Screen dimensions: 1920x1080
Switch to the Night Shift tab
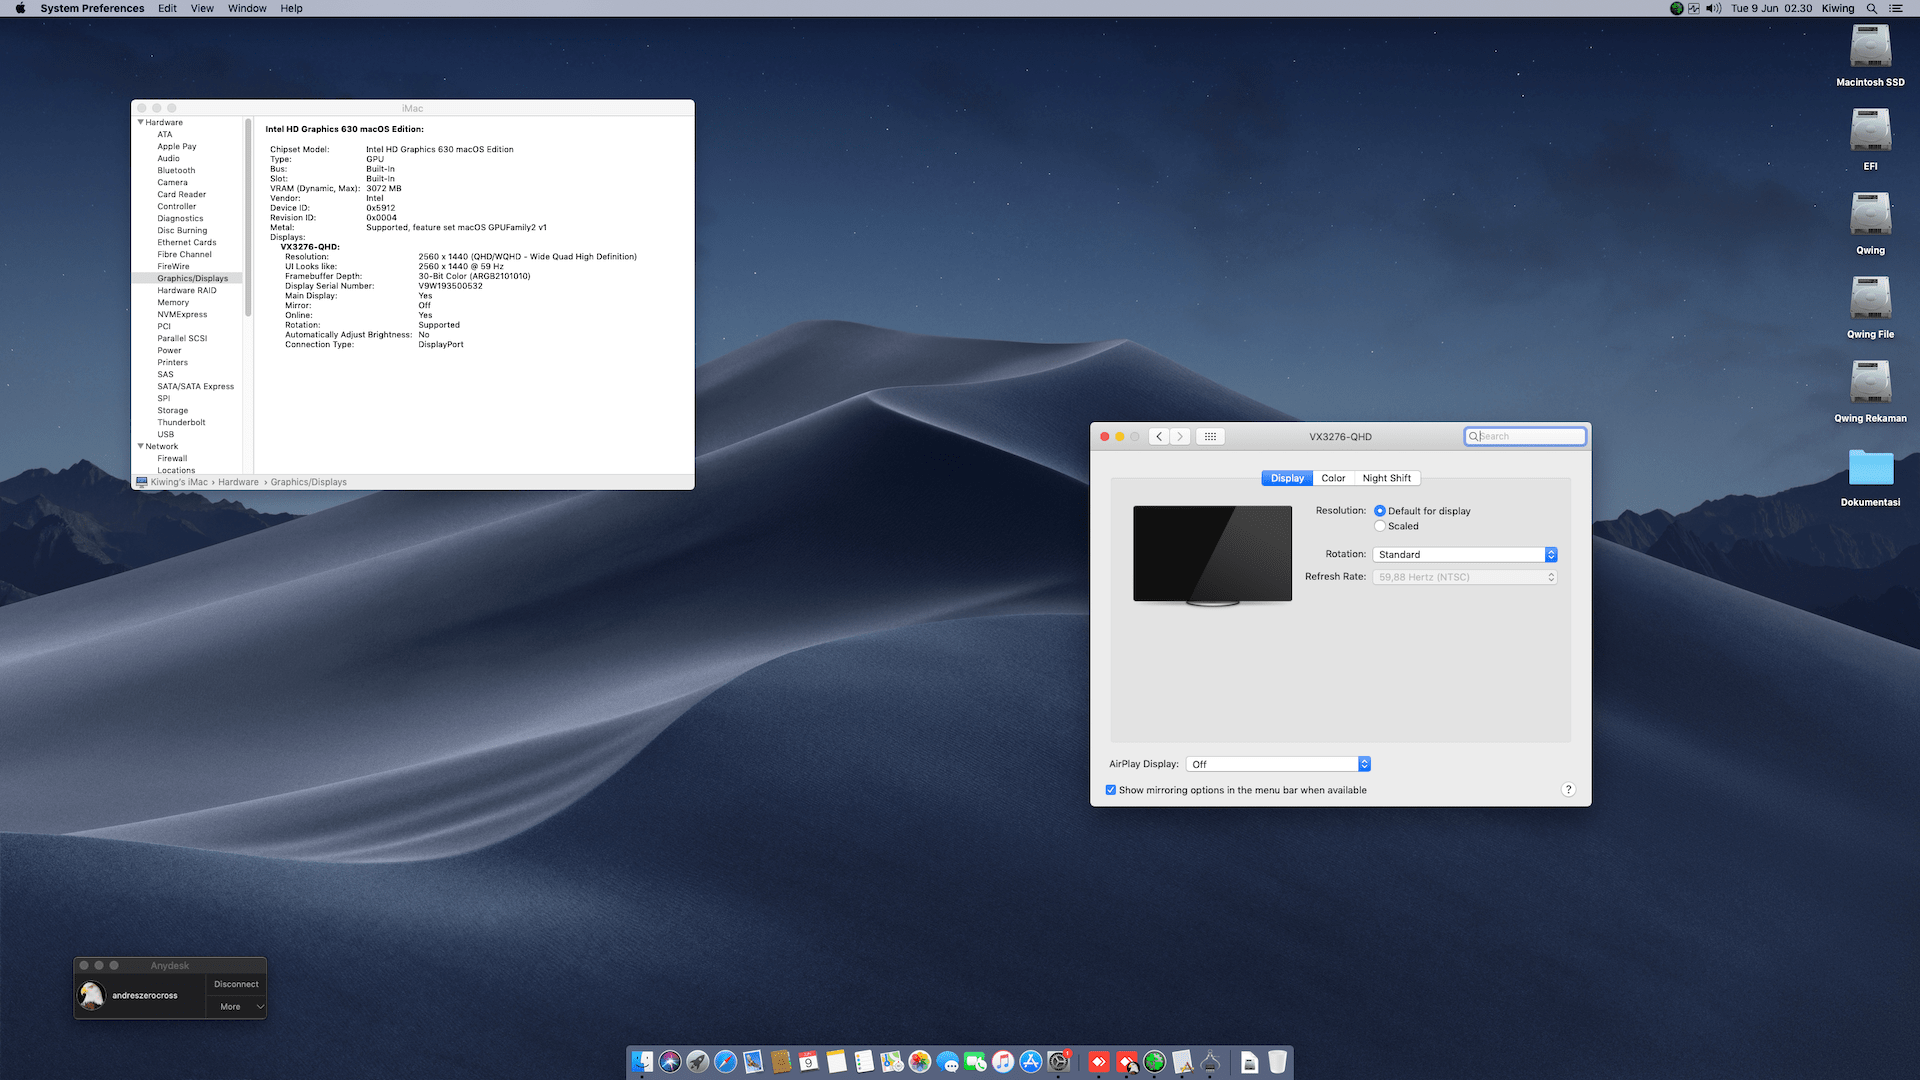pyautogui.click(x=1387, y=478)
